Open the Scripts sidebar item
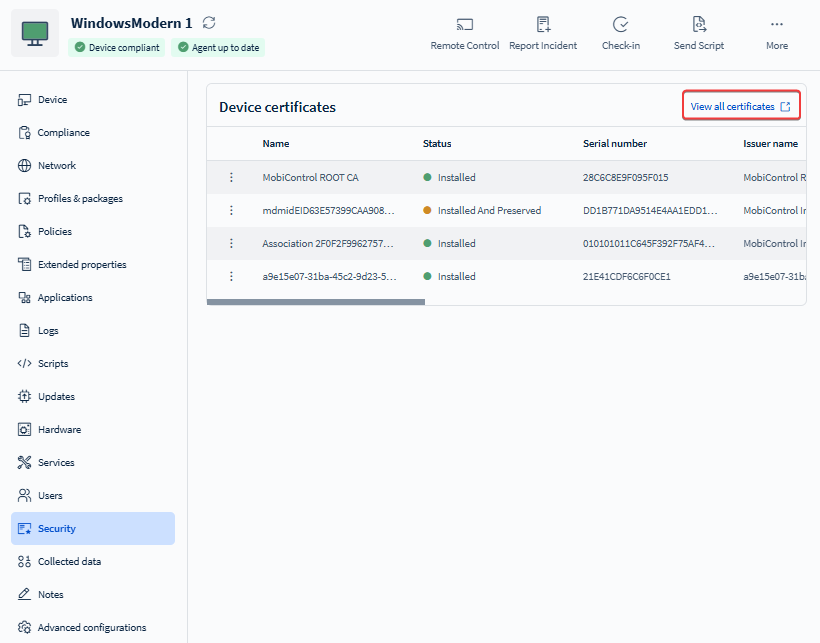 53,364
